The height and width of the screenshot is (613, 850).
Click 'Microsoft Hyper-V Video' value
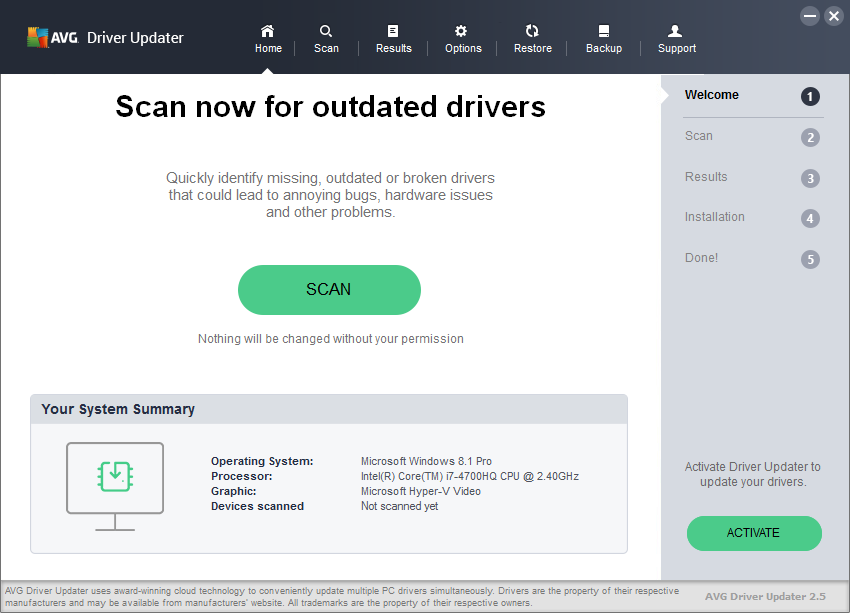click(421, 491)
